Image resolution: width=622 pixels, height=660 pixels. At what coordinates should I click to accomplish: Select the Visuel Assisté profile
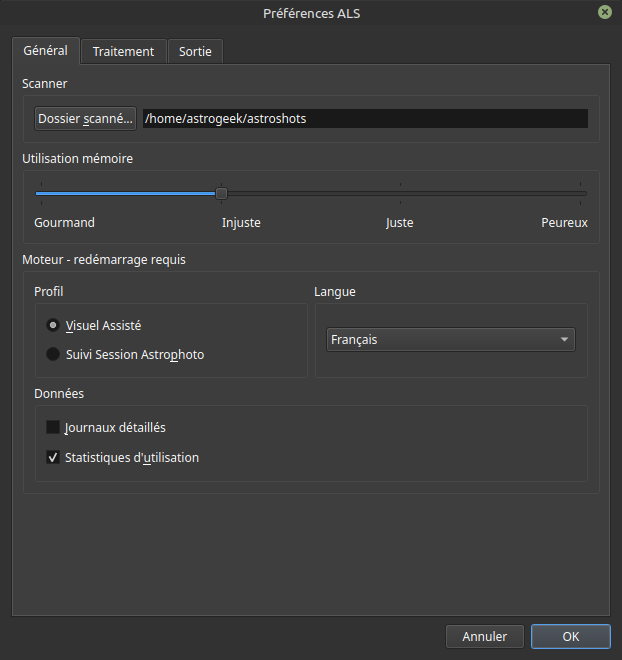[52, 325]
